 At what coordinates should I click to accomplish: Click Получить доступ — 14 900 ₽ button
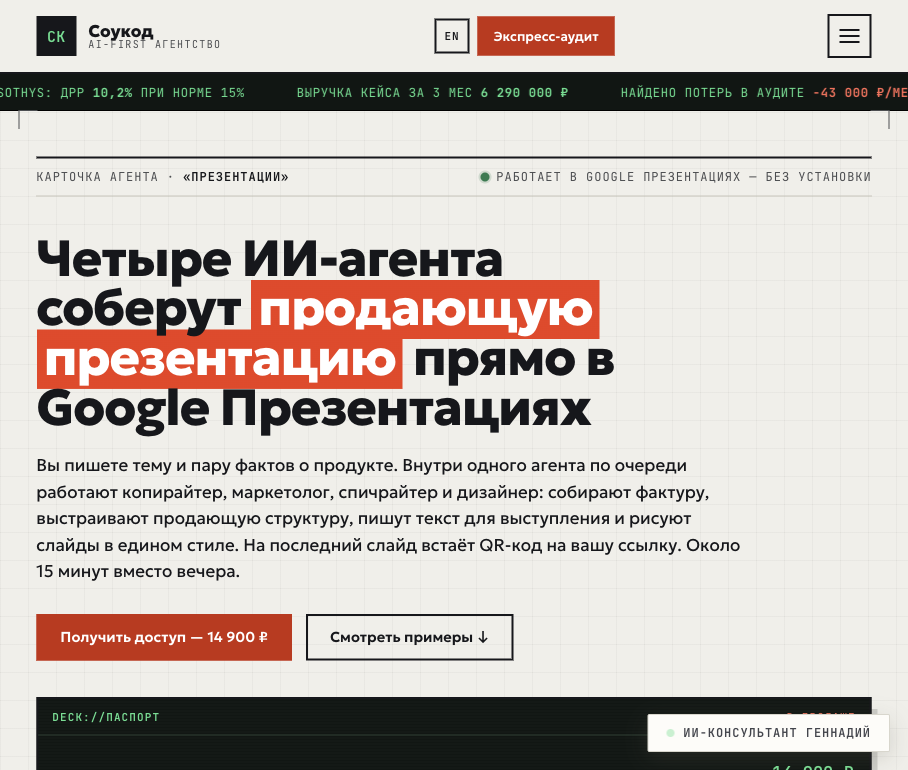[164, 637]
